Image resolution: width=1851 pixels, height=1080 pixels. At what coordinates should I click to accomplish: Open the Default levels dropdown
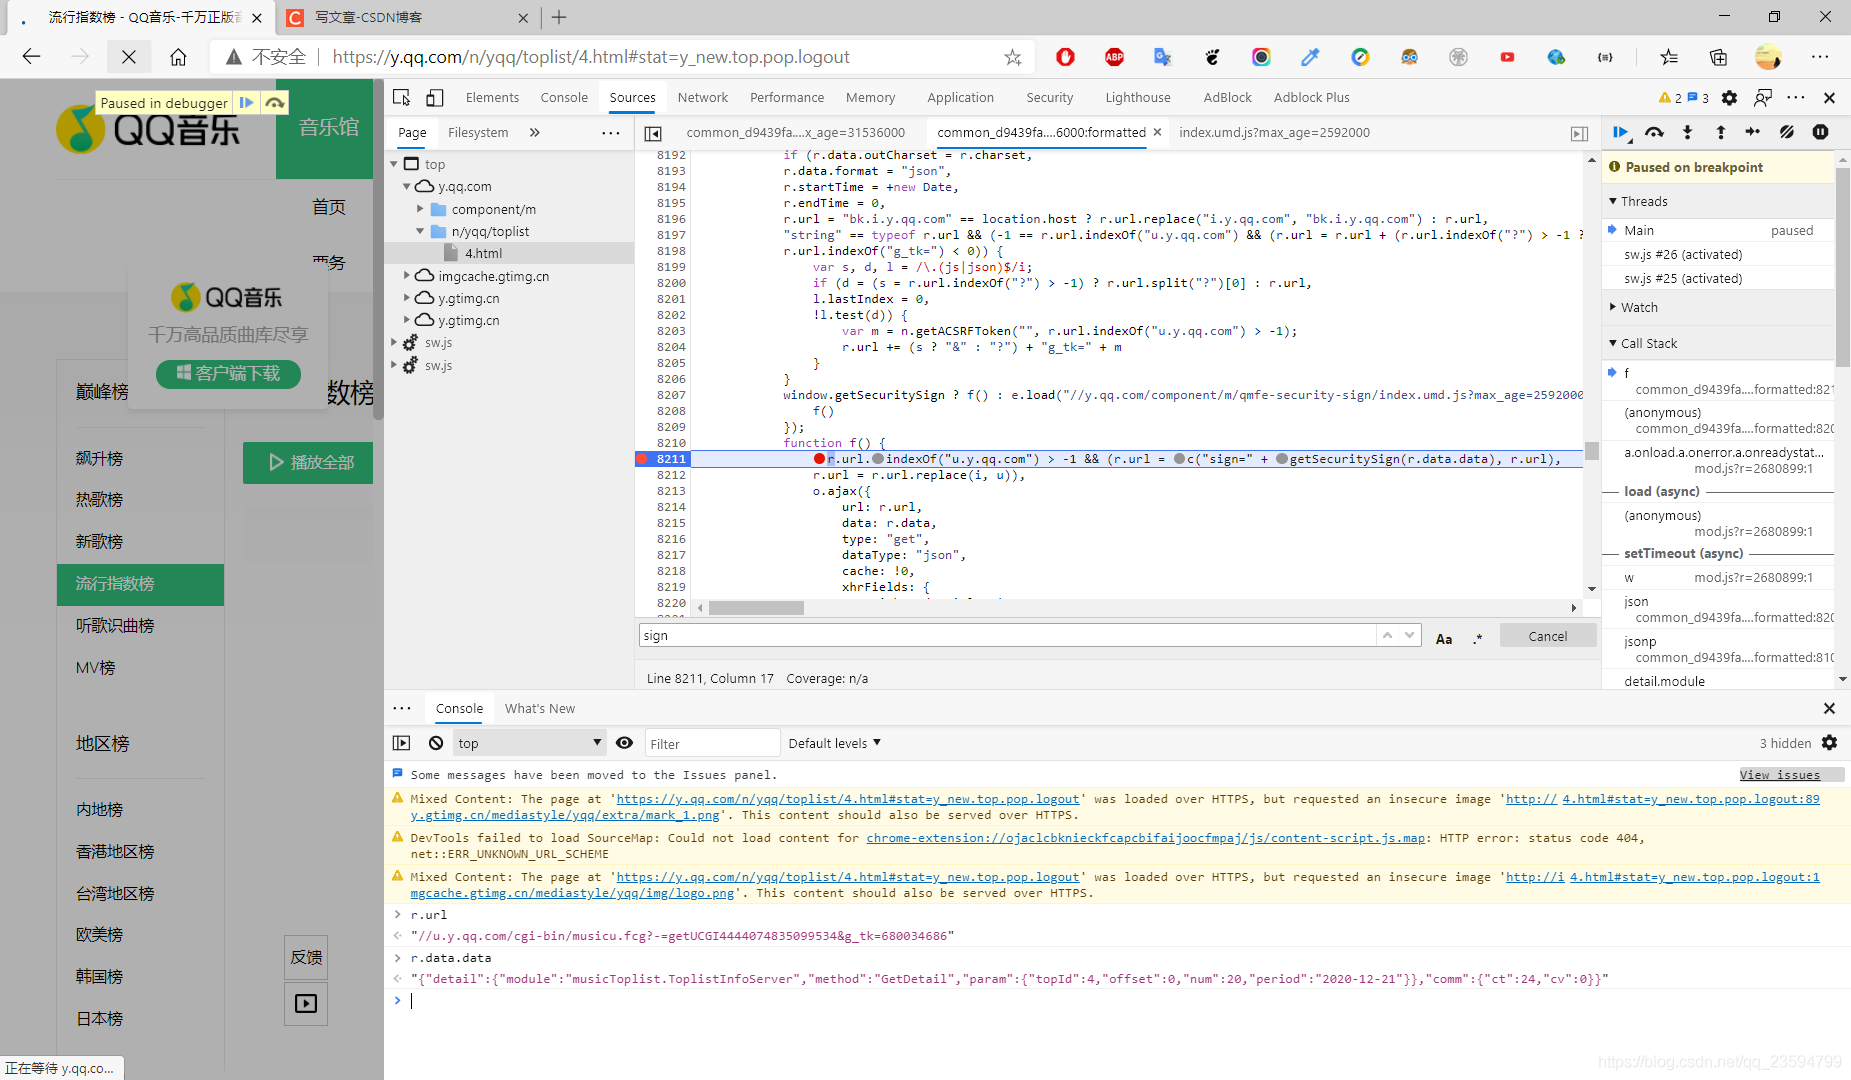[x=834, y=743]
